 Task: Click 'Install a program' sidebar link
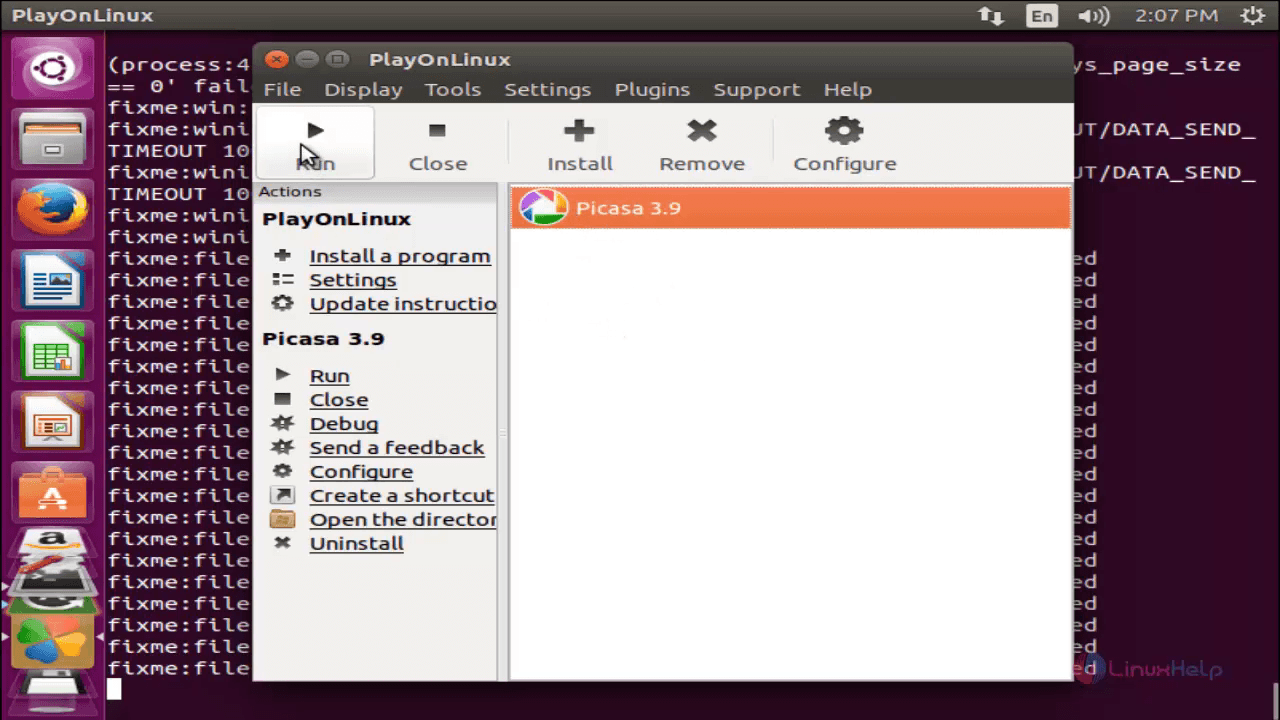400,256
